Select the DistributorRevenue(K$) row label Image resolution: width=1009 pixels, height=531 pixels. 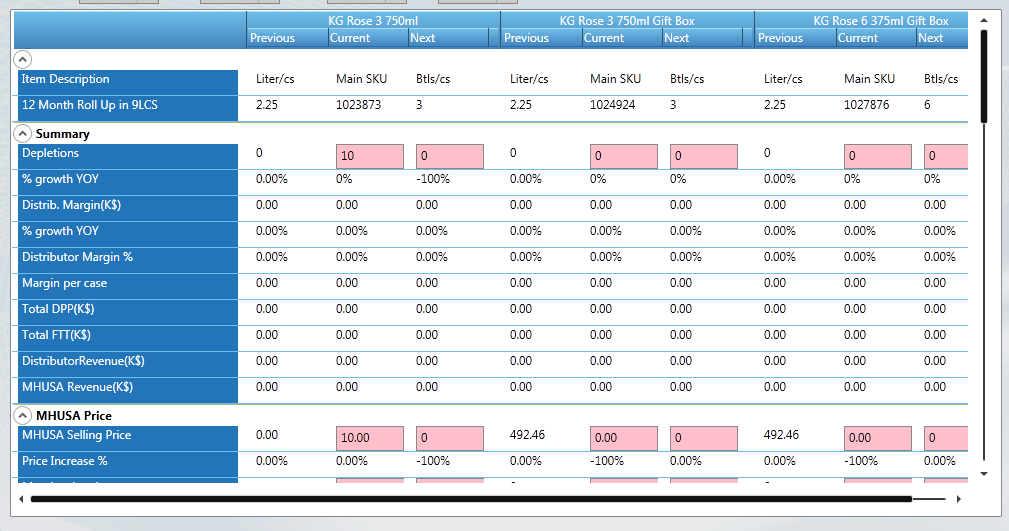(x=128, y=364)
